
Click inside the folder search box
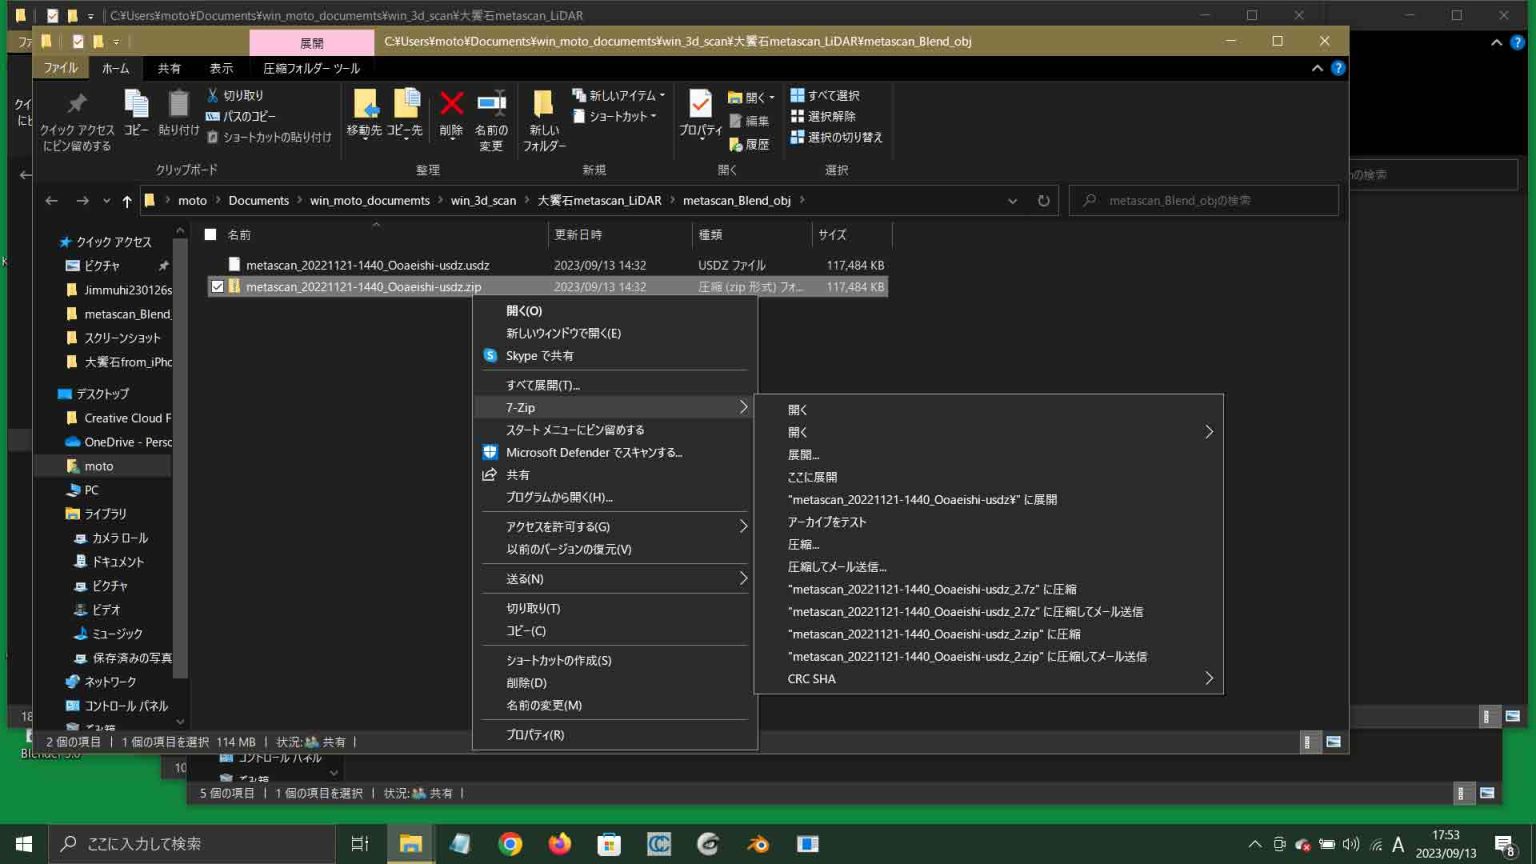point(1200,200)
